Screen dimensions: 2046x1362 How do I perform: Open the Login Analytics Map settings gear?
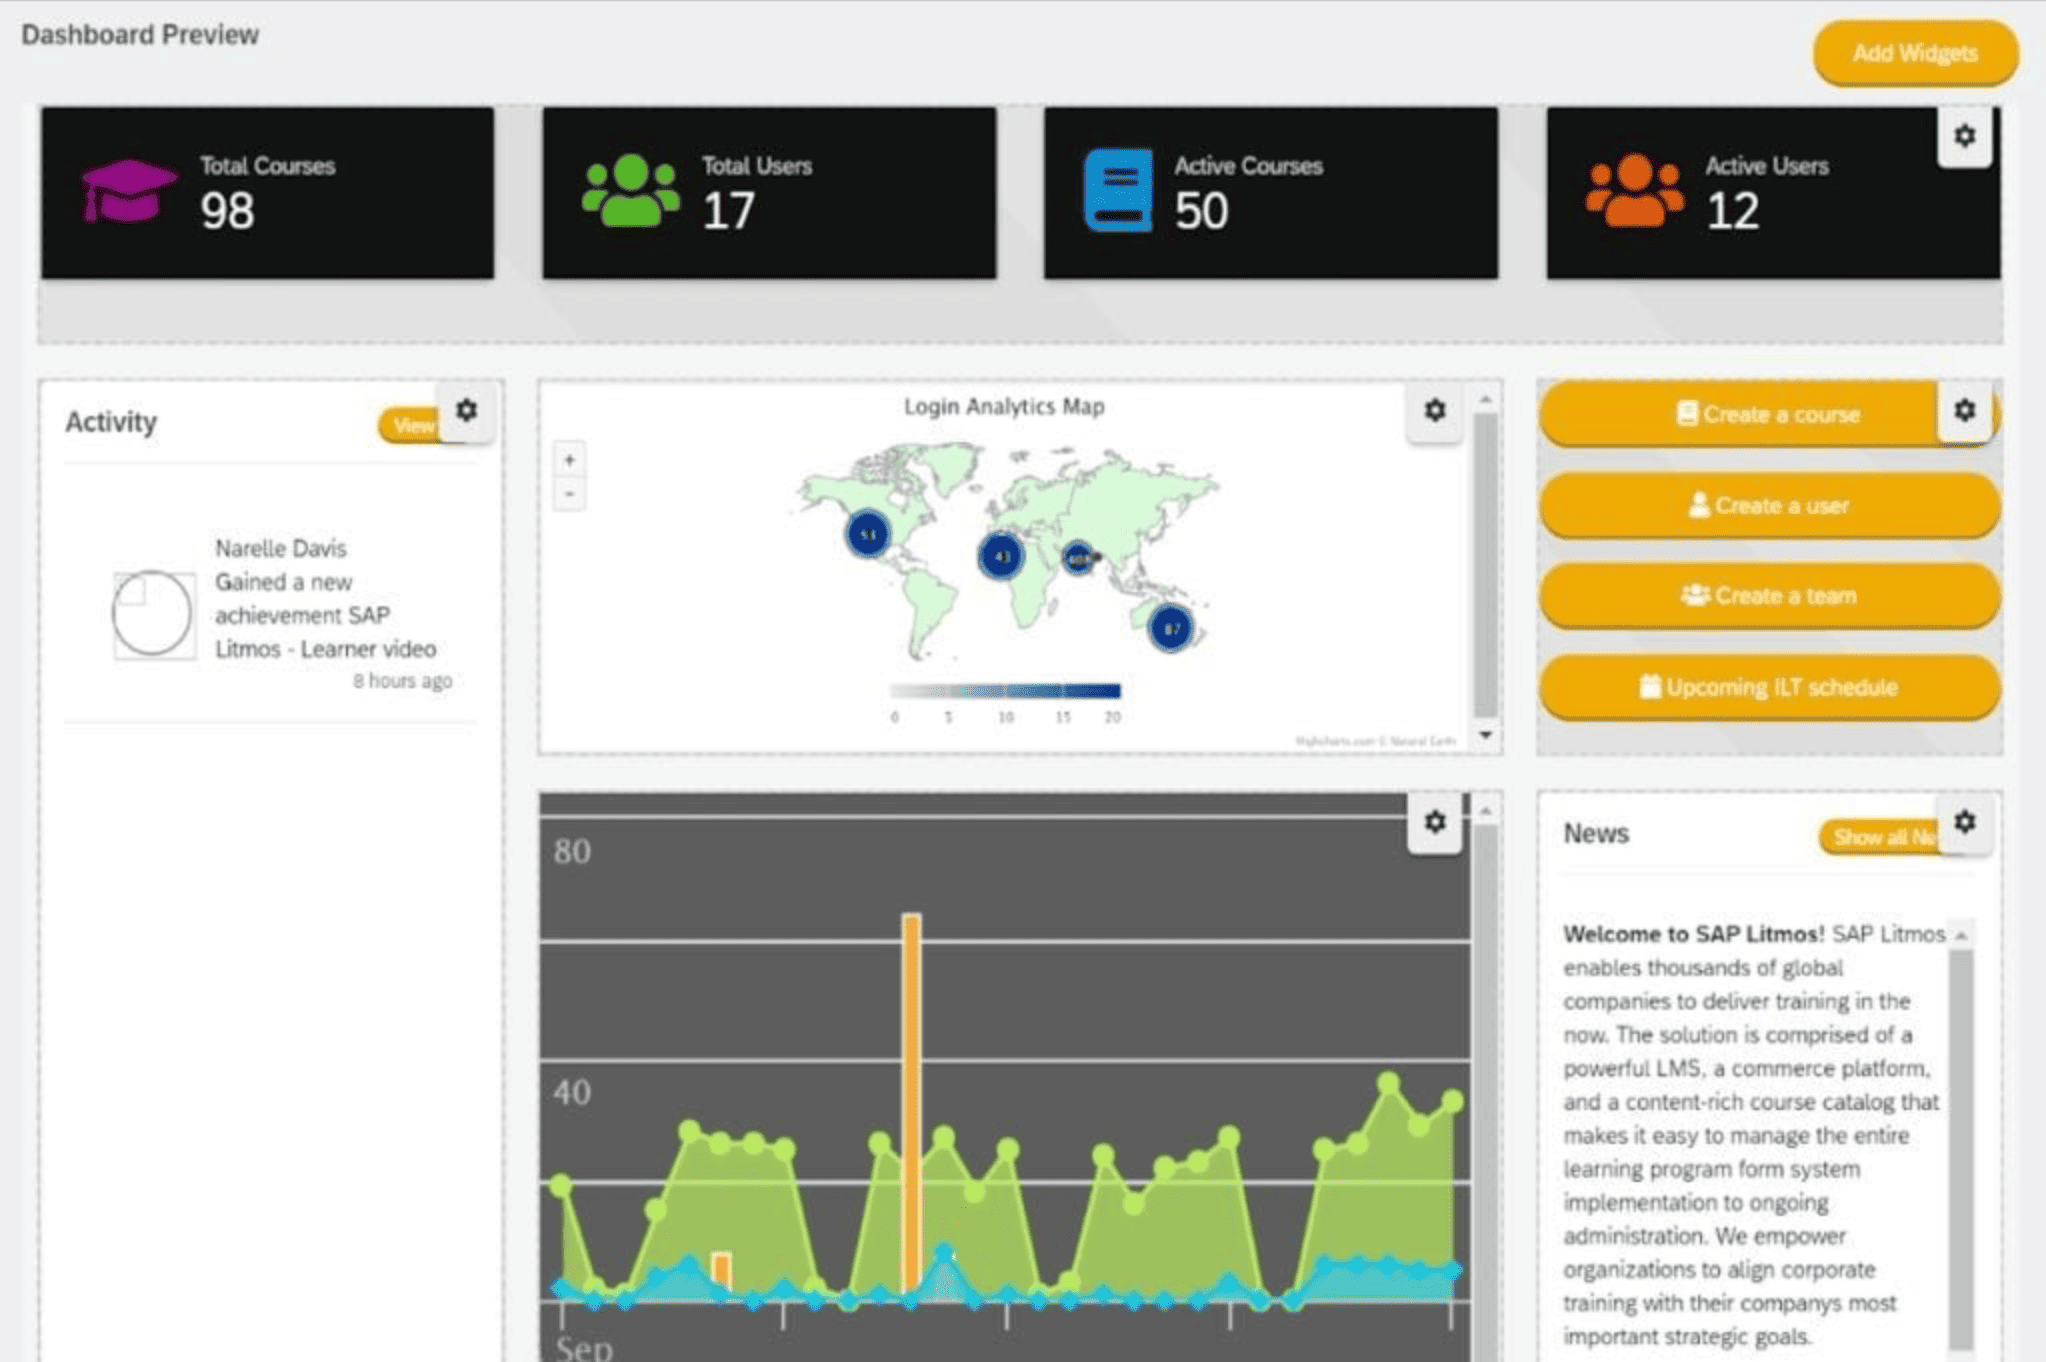pyautogui.click(x=1435, y=411)
